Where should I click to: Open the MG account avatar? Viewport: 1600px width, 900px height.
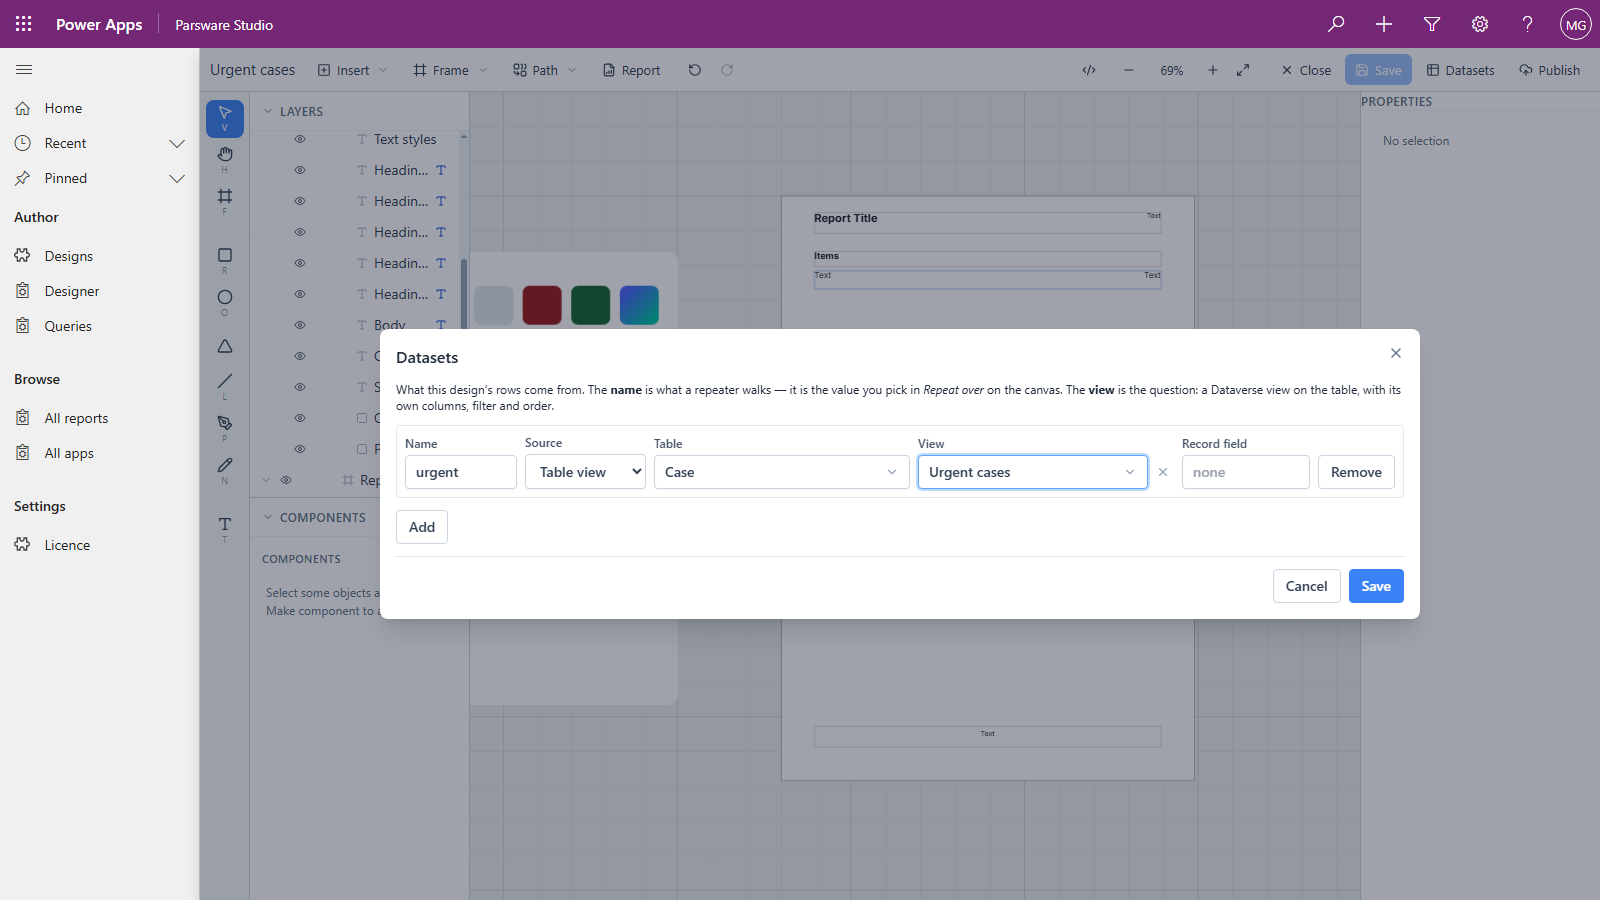coord(1576,24)
